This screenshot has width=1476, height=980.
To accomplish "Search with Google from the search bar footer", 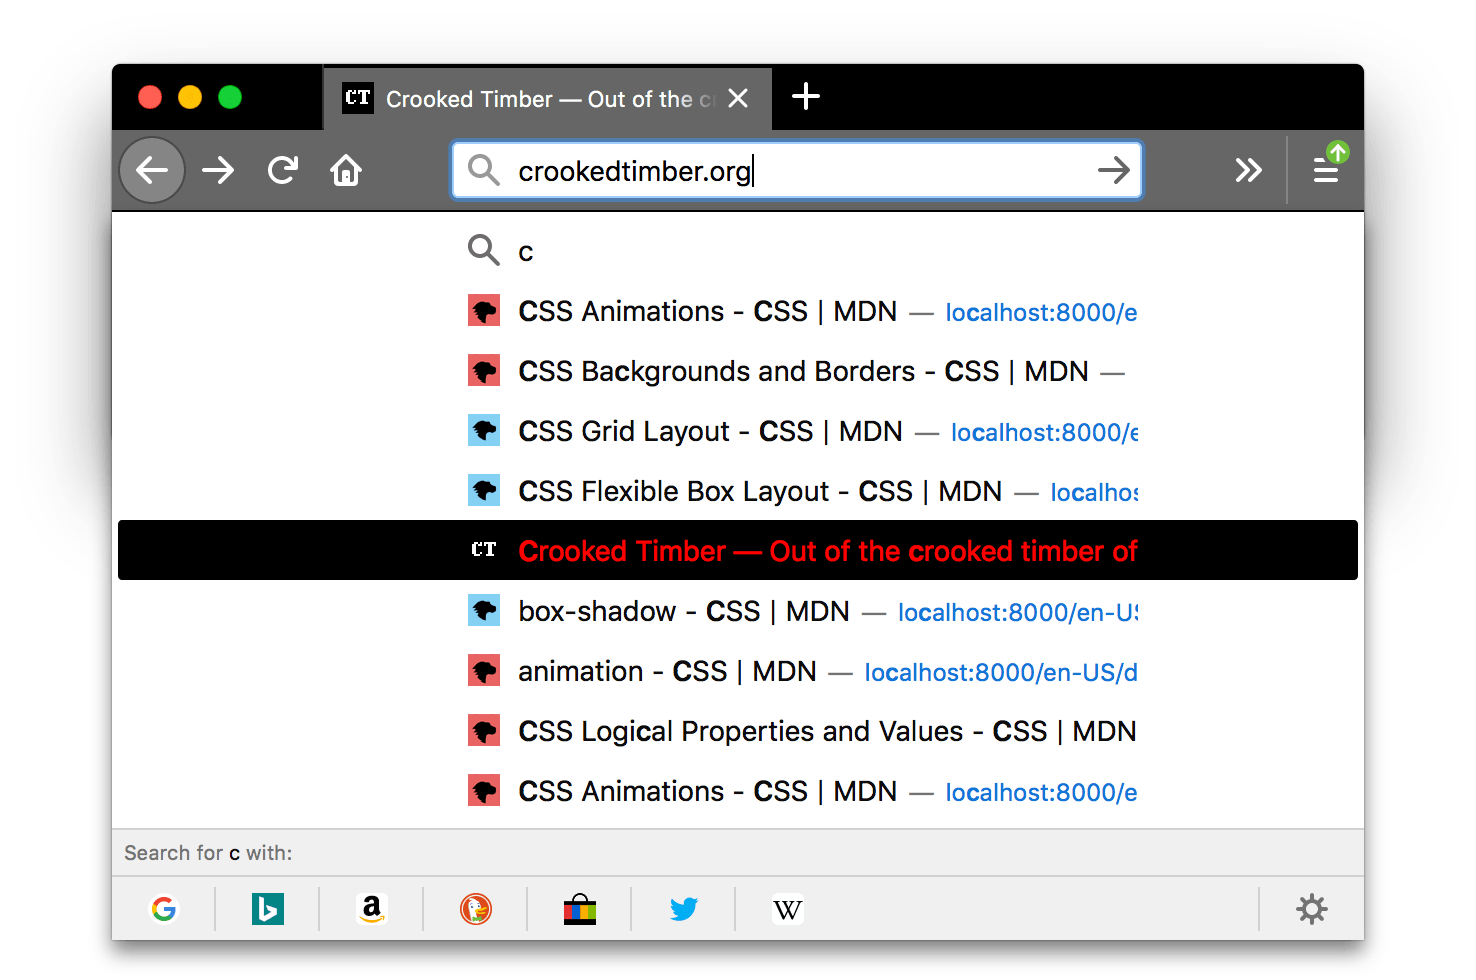I will click(x=164, y=909).
